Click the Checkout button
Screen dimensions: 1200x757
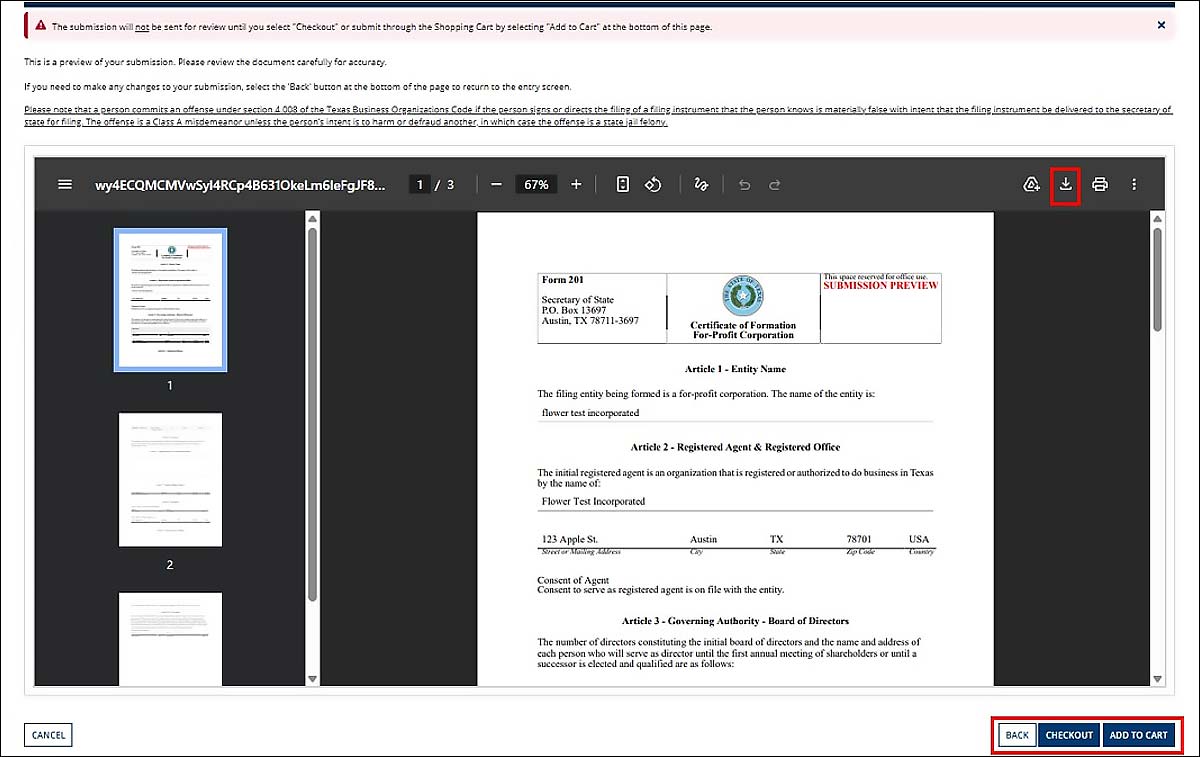coord(1069,735)
